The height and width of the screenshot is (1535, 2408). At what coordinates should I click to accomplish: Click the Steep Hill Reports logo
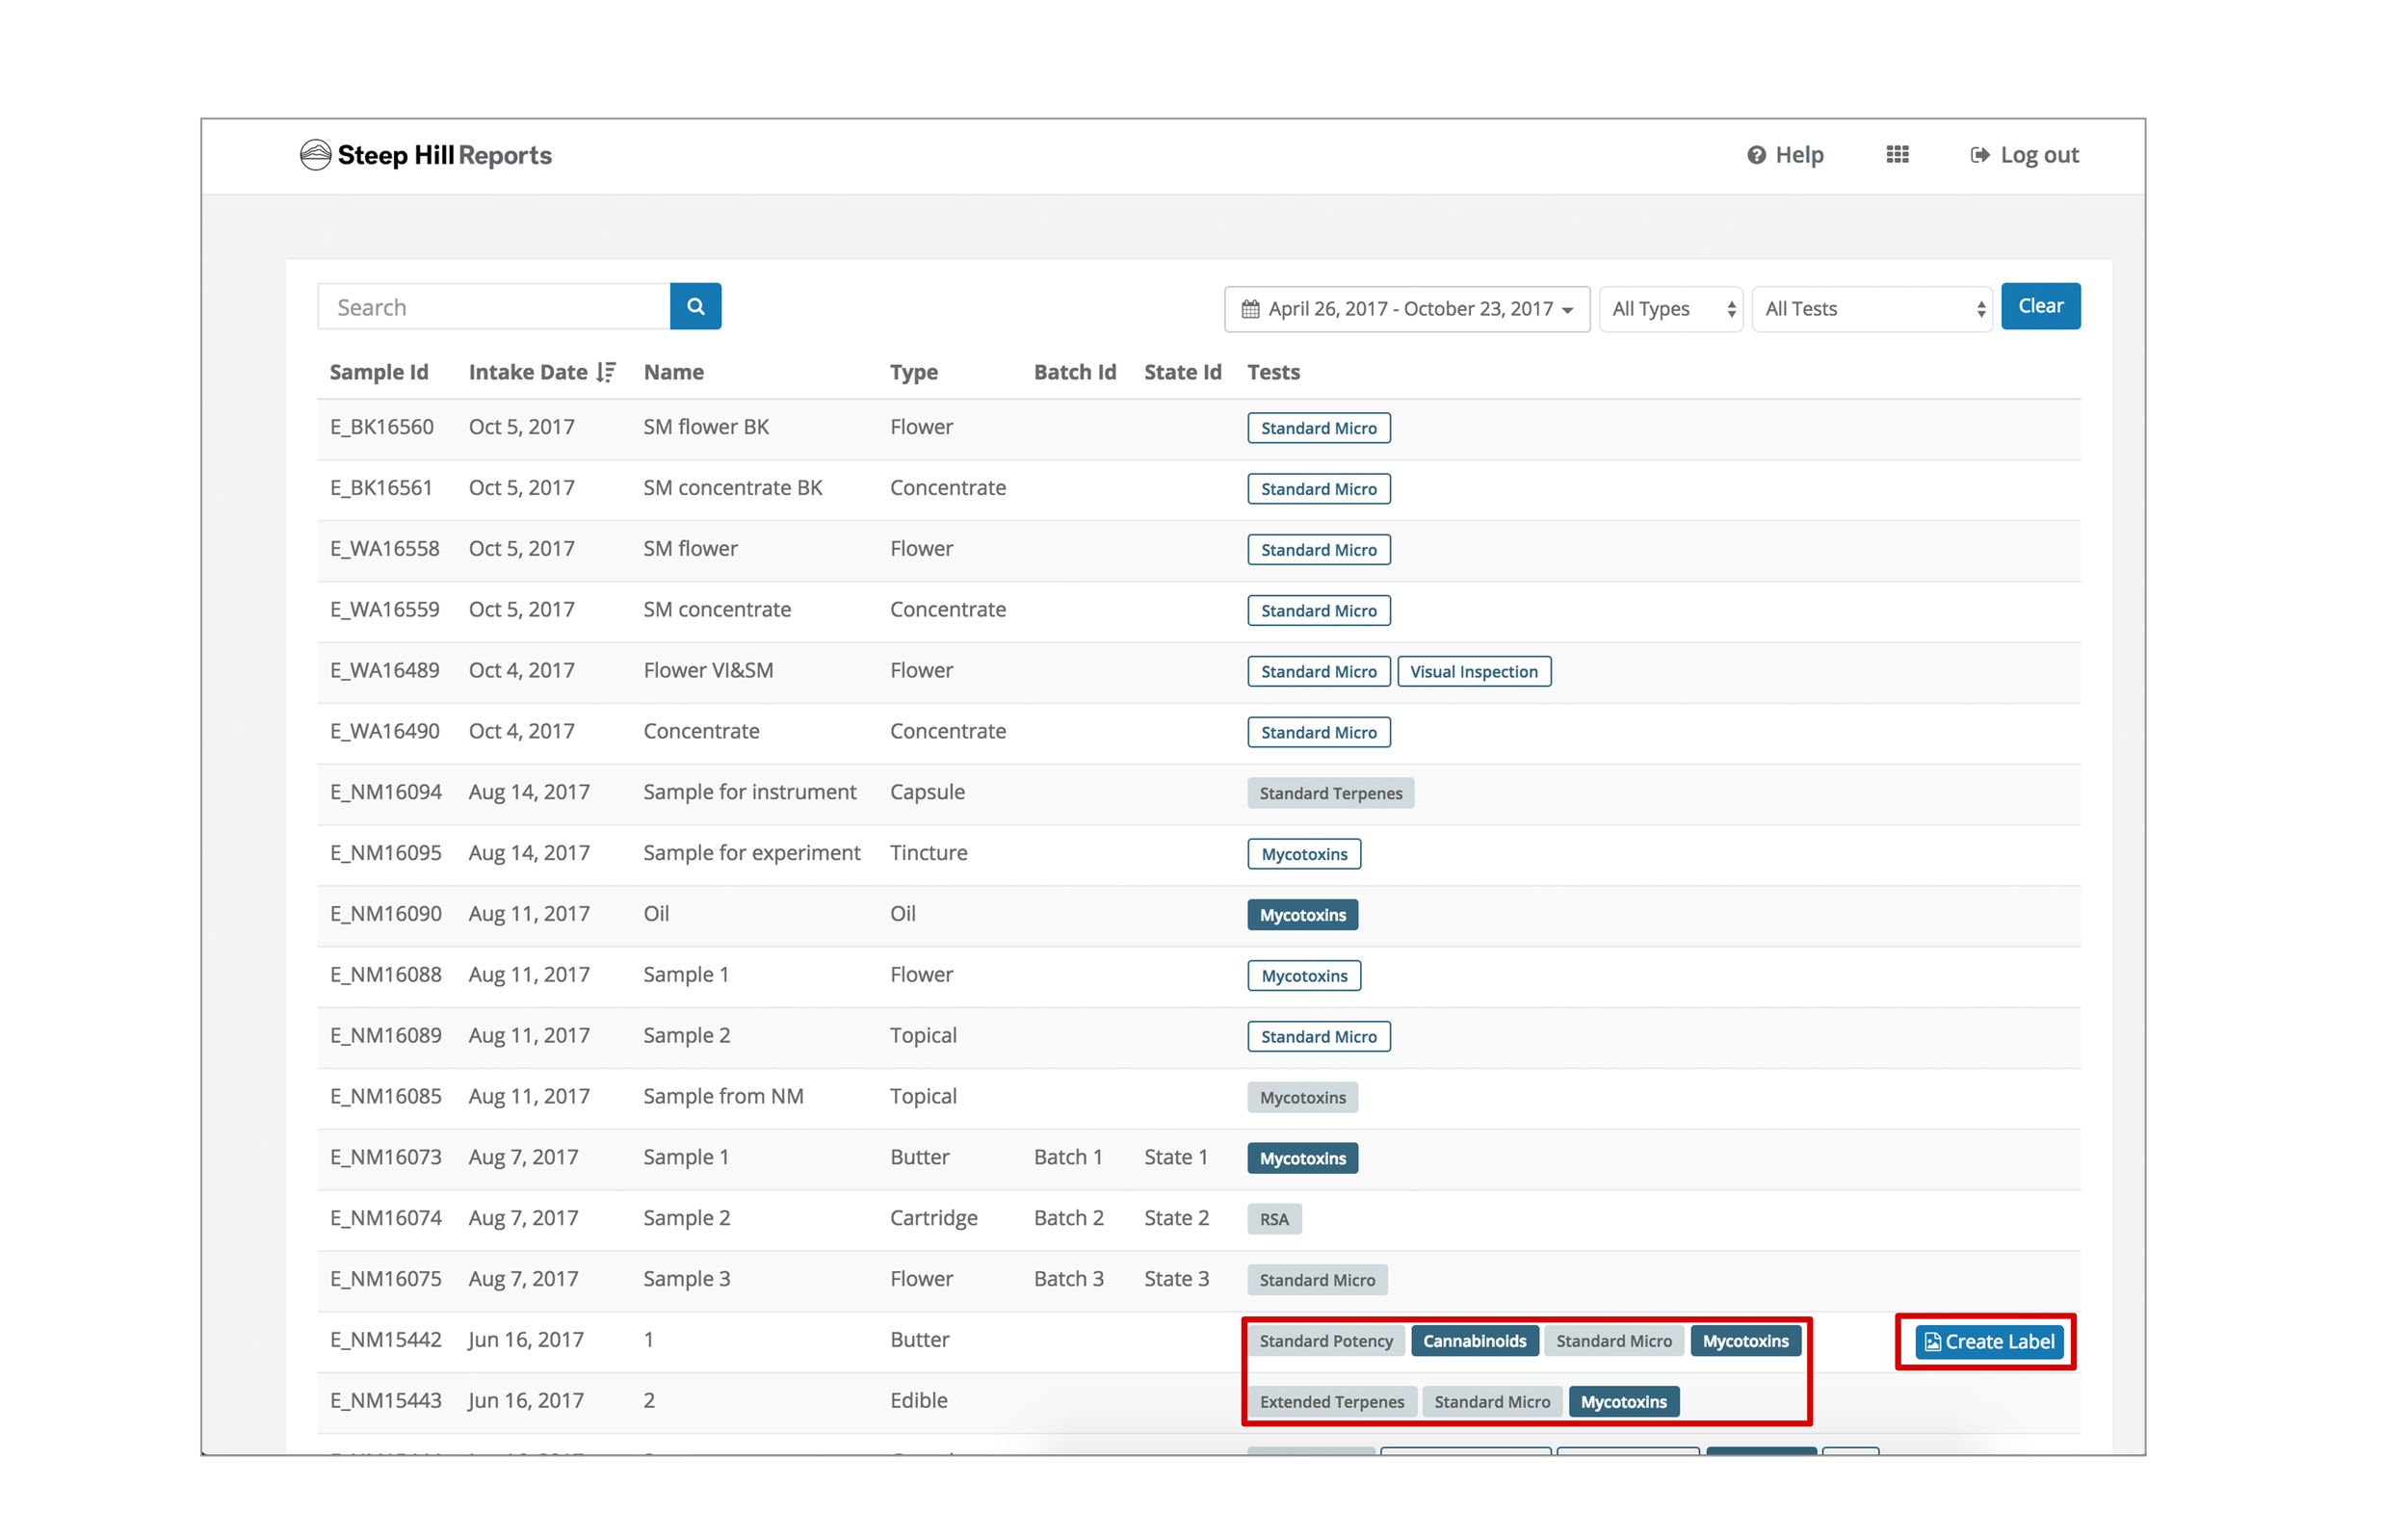click(x=426, y=155)
